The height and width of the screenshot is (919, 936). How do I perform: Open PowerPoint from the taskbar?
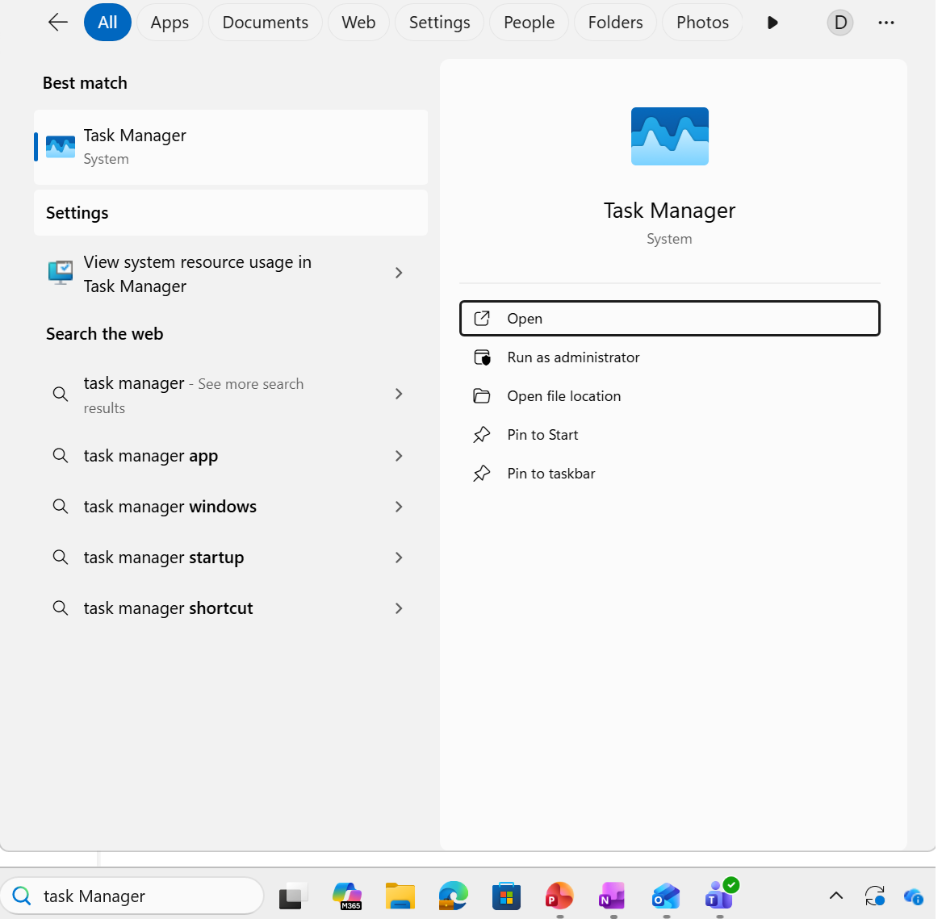[x=559, y=895]
